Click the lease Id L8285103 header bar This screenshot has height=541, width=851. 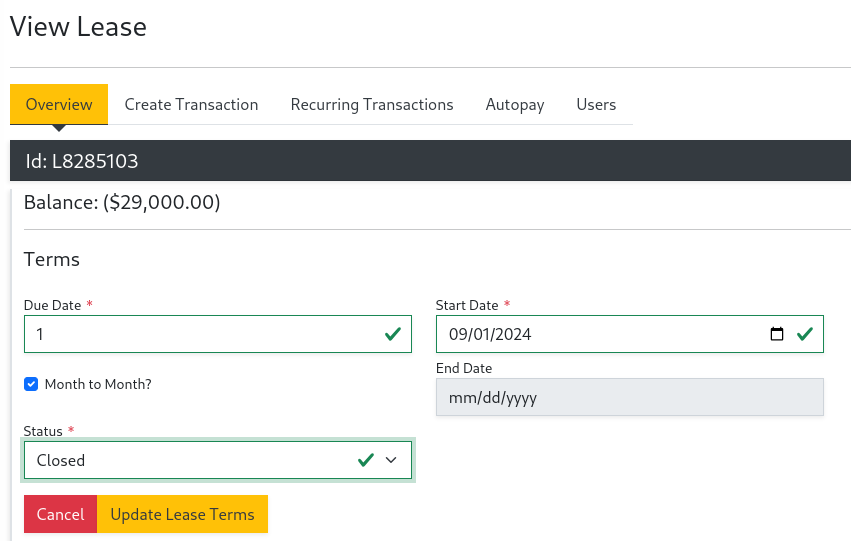click(x=430, y=161)
